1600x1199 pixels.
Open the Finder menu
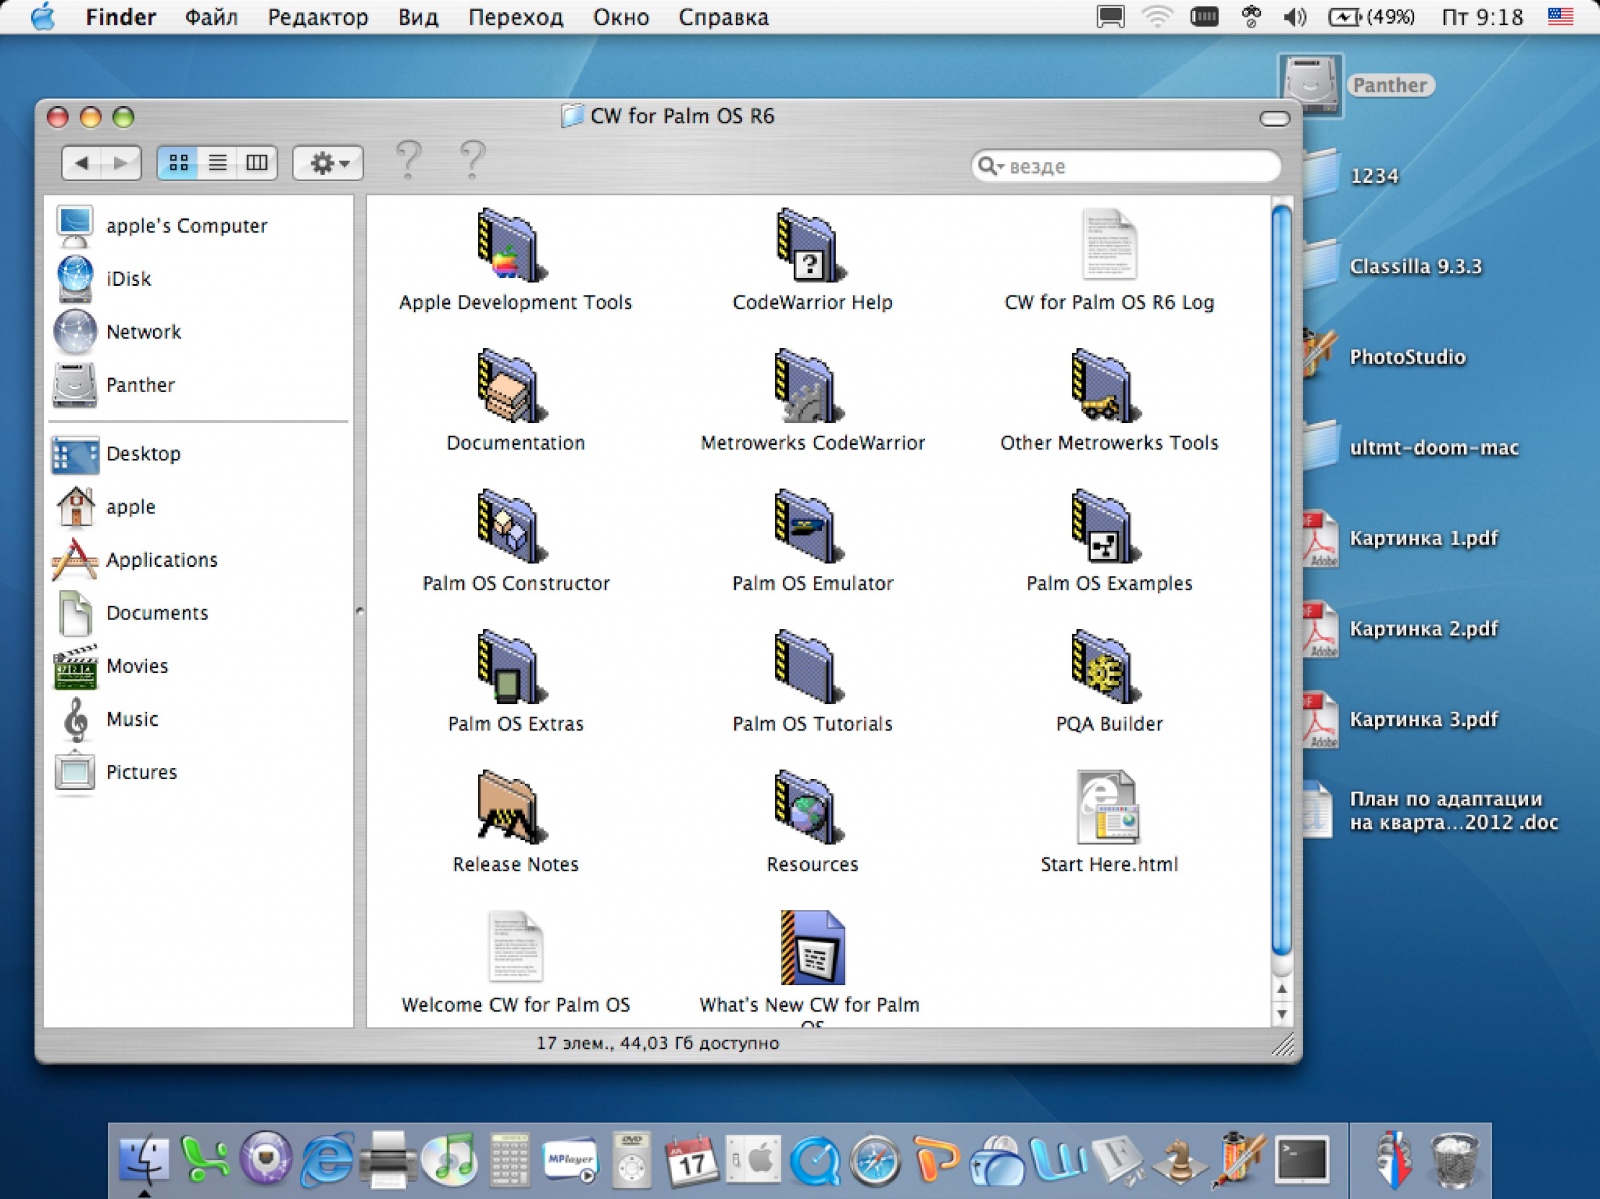tap(121, 17)
